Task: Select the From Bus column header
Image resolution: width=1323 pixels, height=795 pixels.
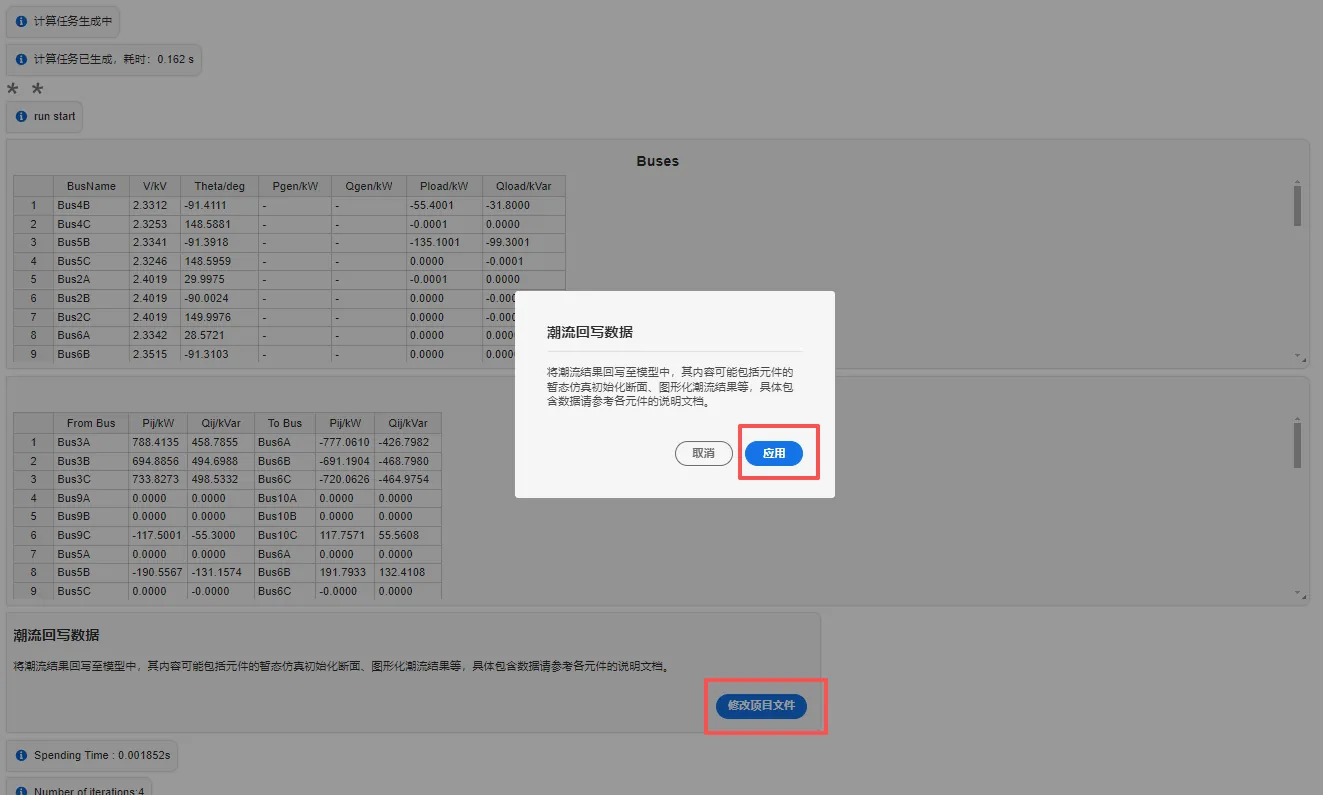Action: coord(91,423)
